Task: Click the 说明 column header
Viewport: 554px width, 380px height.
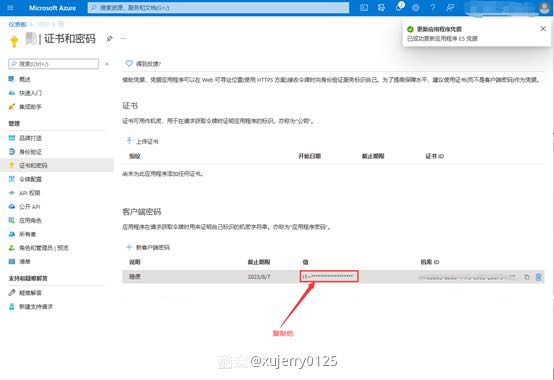Action: pos(135,262)
